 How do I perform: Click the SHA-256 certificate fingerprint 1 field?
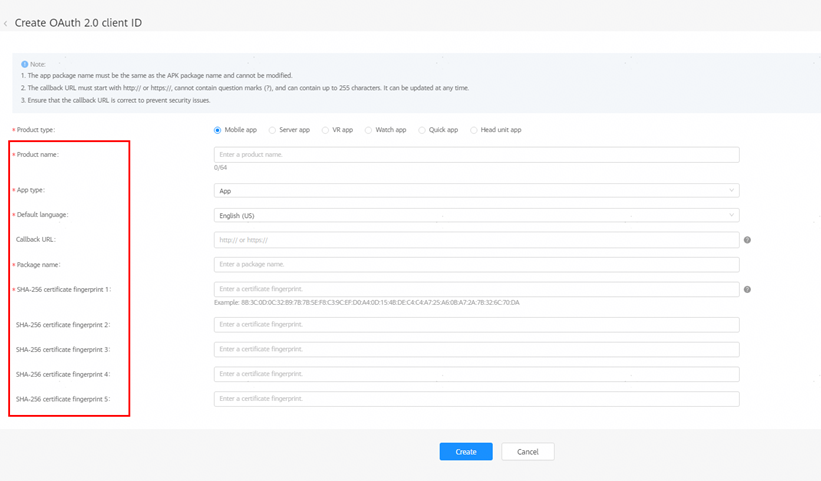coord(476,289)
